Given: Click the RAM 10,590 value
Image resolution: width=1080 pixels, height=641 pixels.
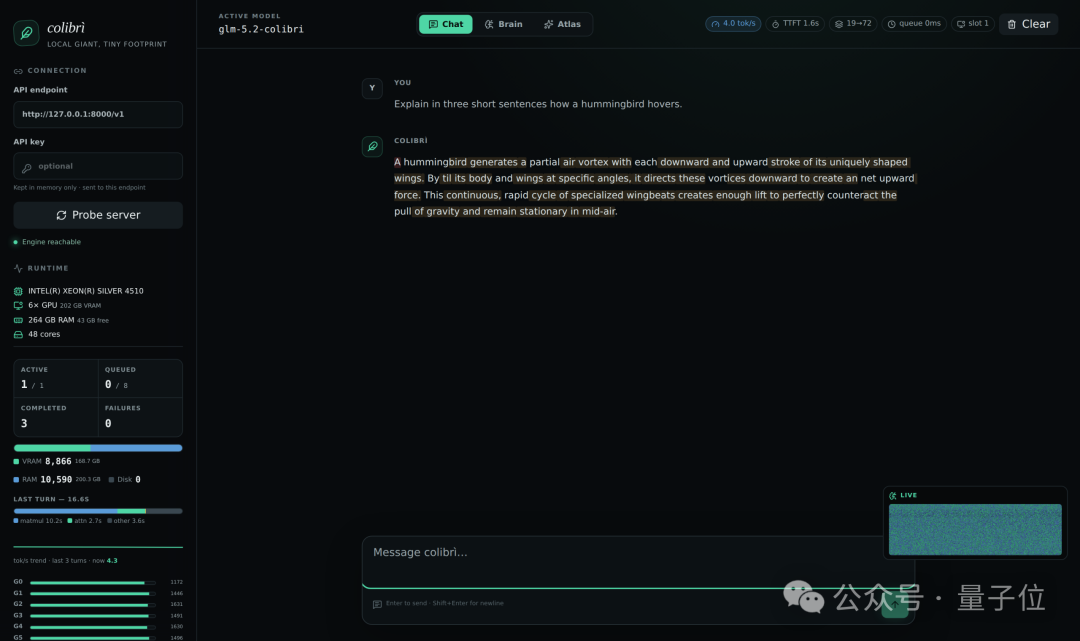Looking at the screenshot, I should click(x=56, y=479).
